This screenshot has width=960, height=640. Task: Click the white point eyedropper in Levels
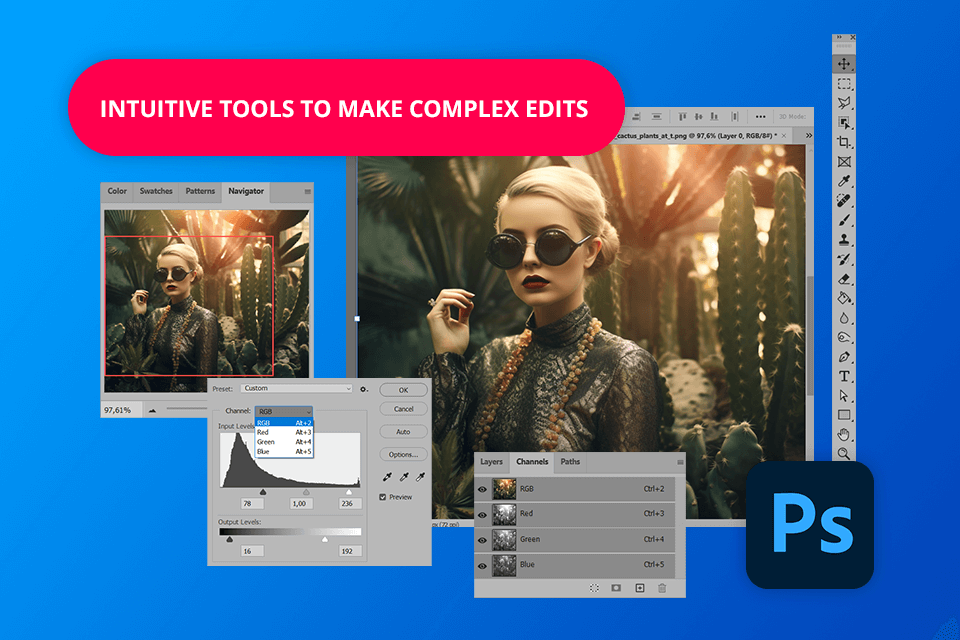tap(421, 476)
